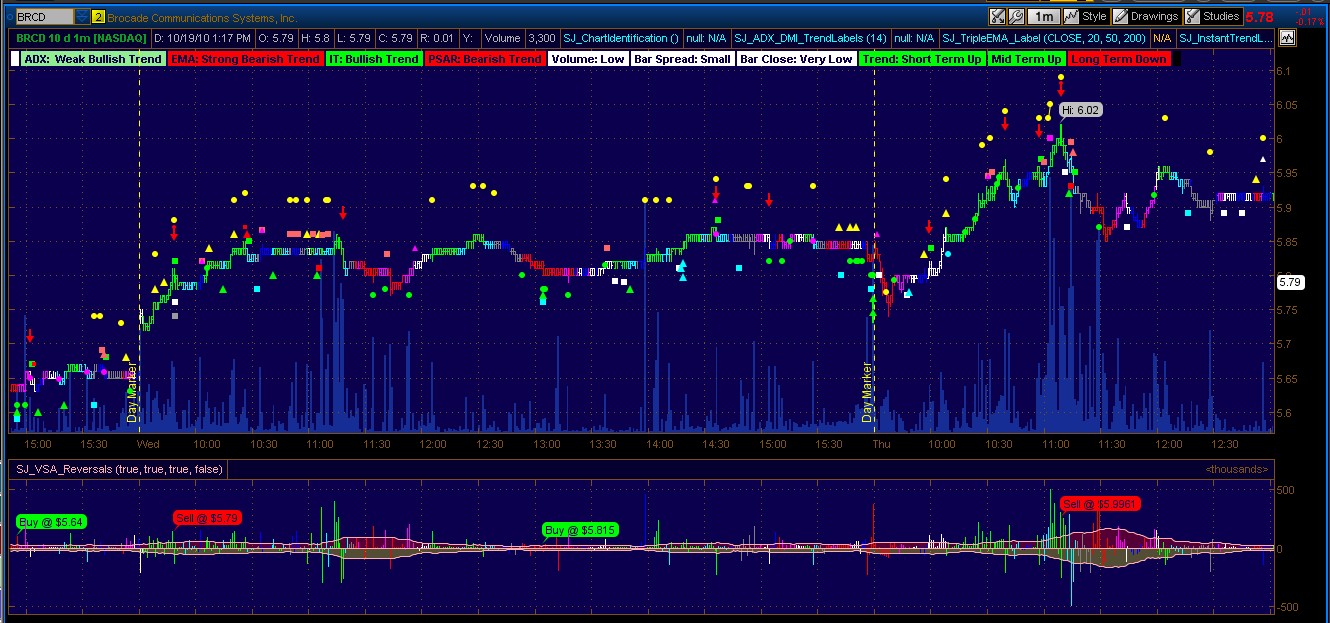1330x623 pixels.
Task: Click the Buy @ $5.815 signal label
Action: click(580, 529)
